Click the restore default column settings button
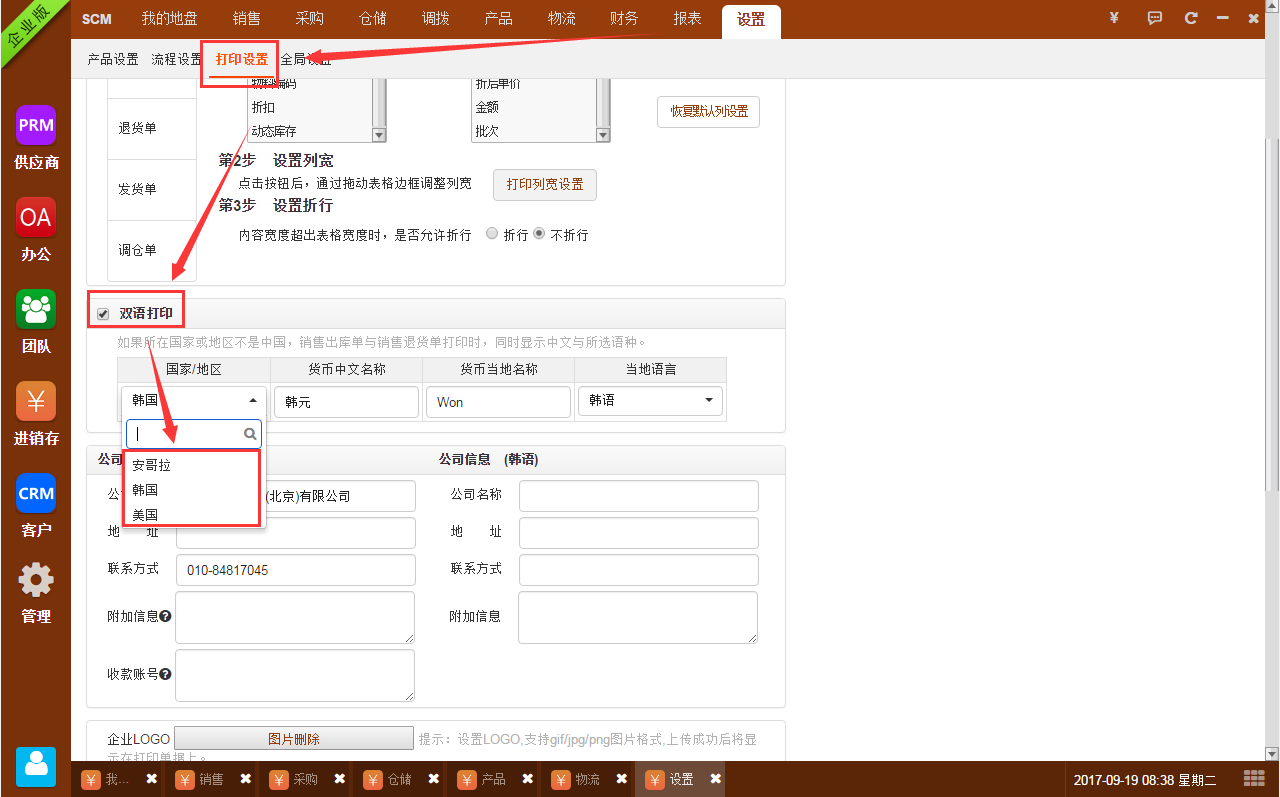The height and width of the screenshot is (797, 1280). pyautogui.click(x=708, y=112)
